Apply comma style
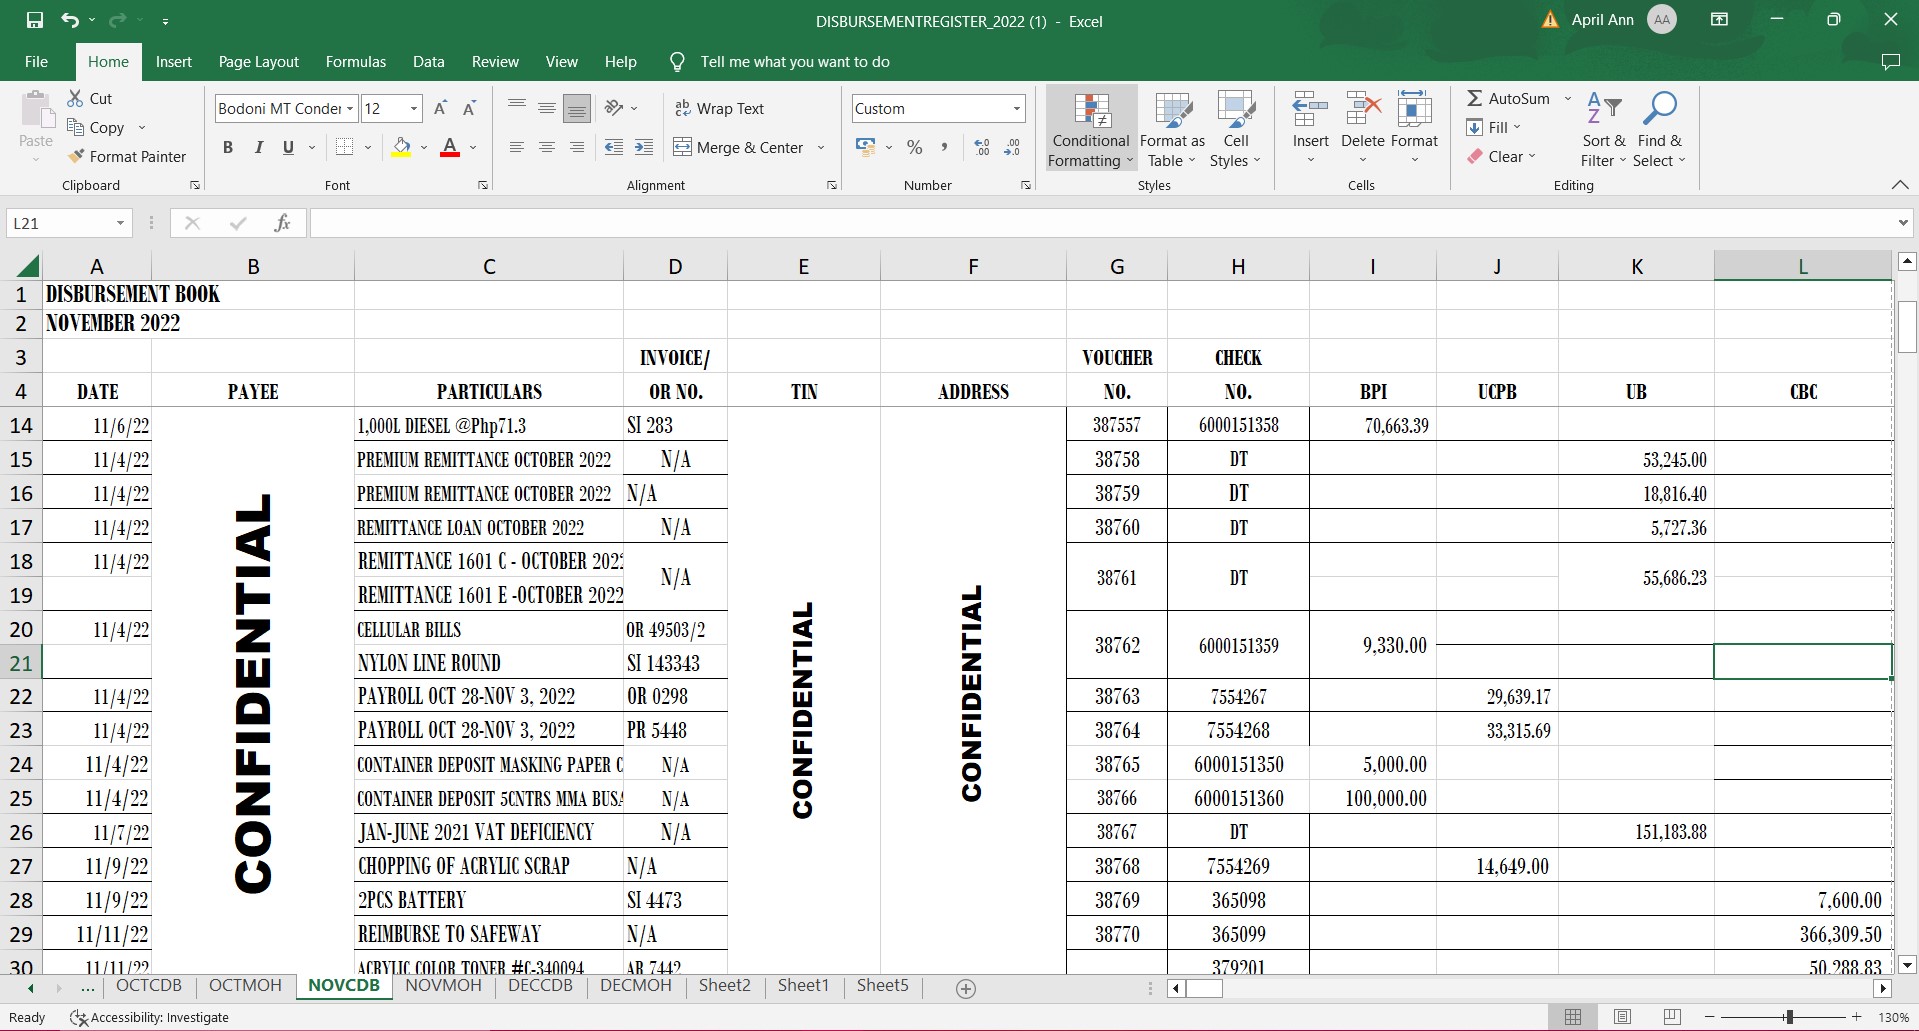 [943, 147]
